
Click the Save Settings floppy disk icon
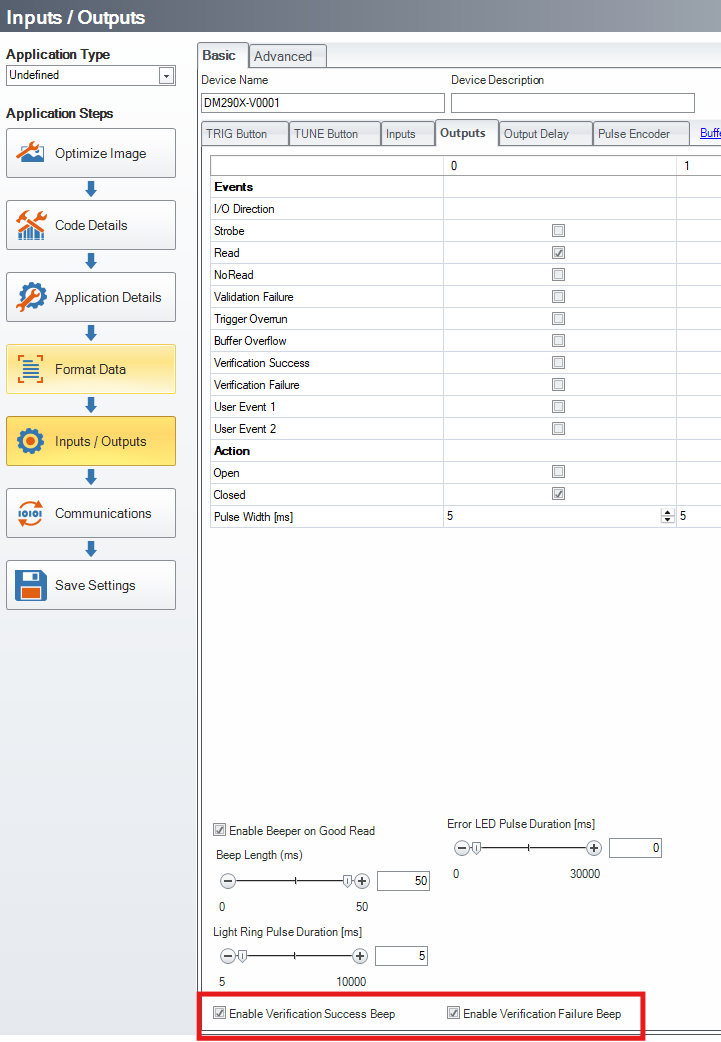[31, 586]
